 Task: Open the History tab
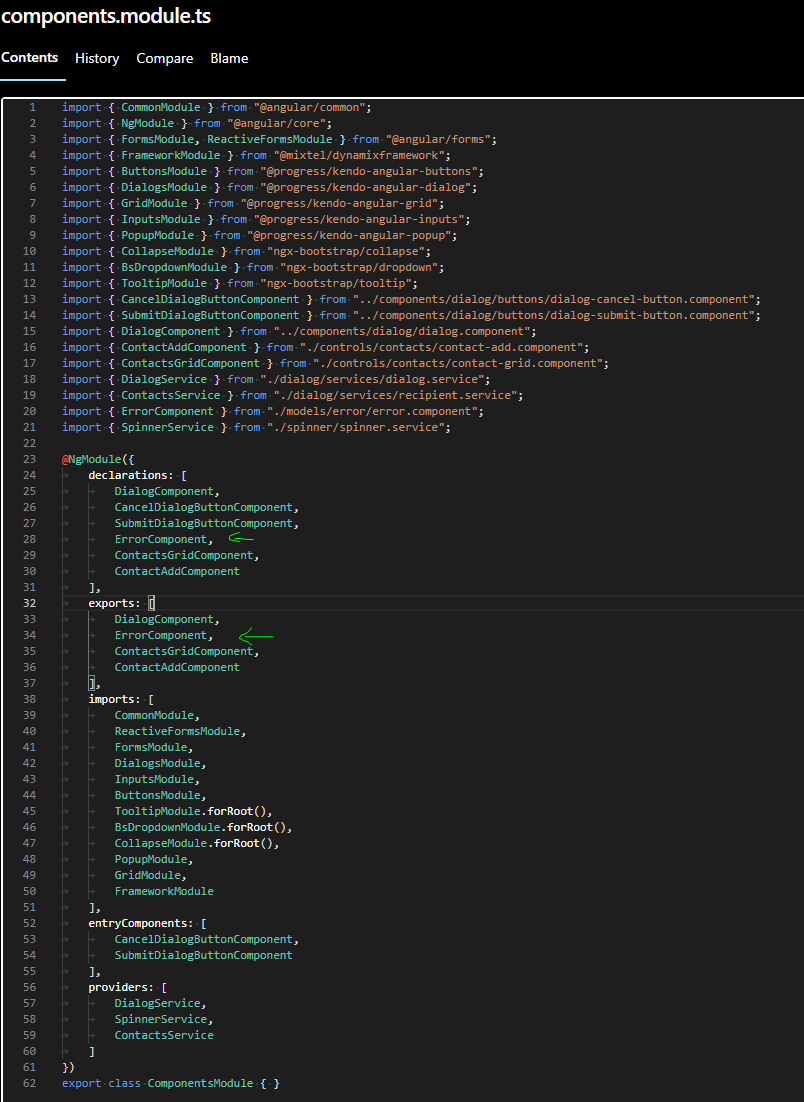[97, 58]
